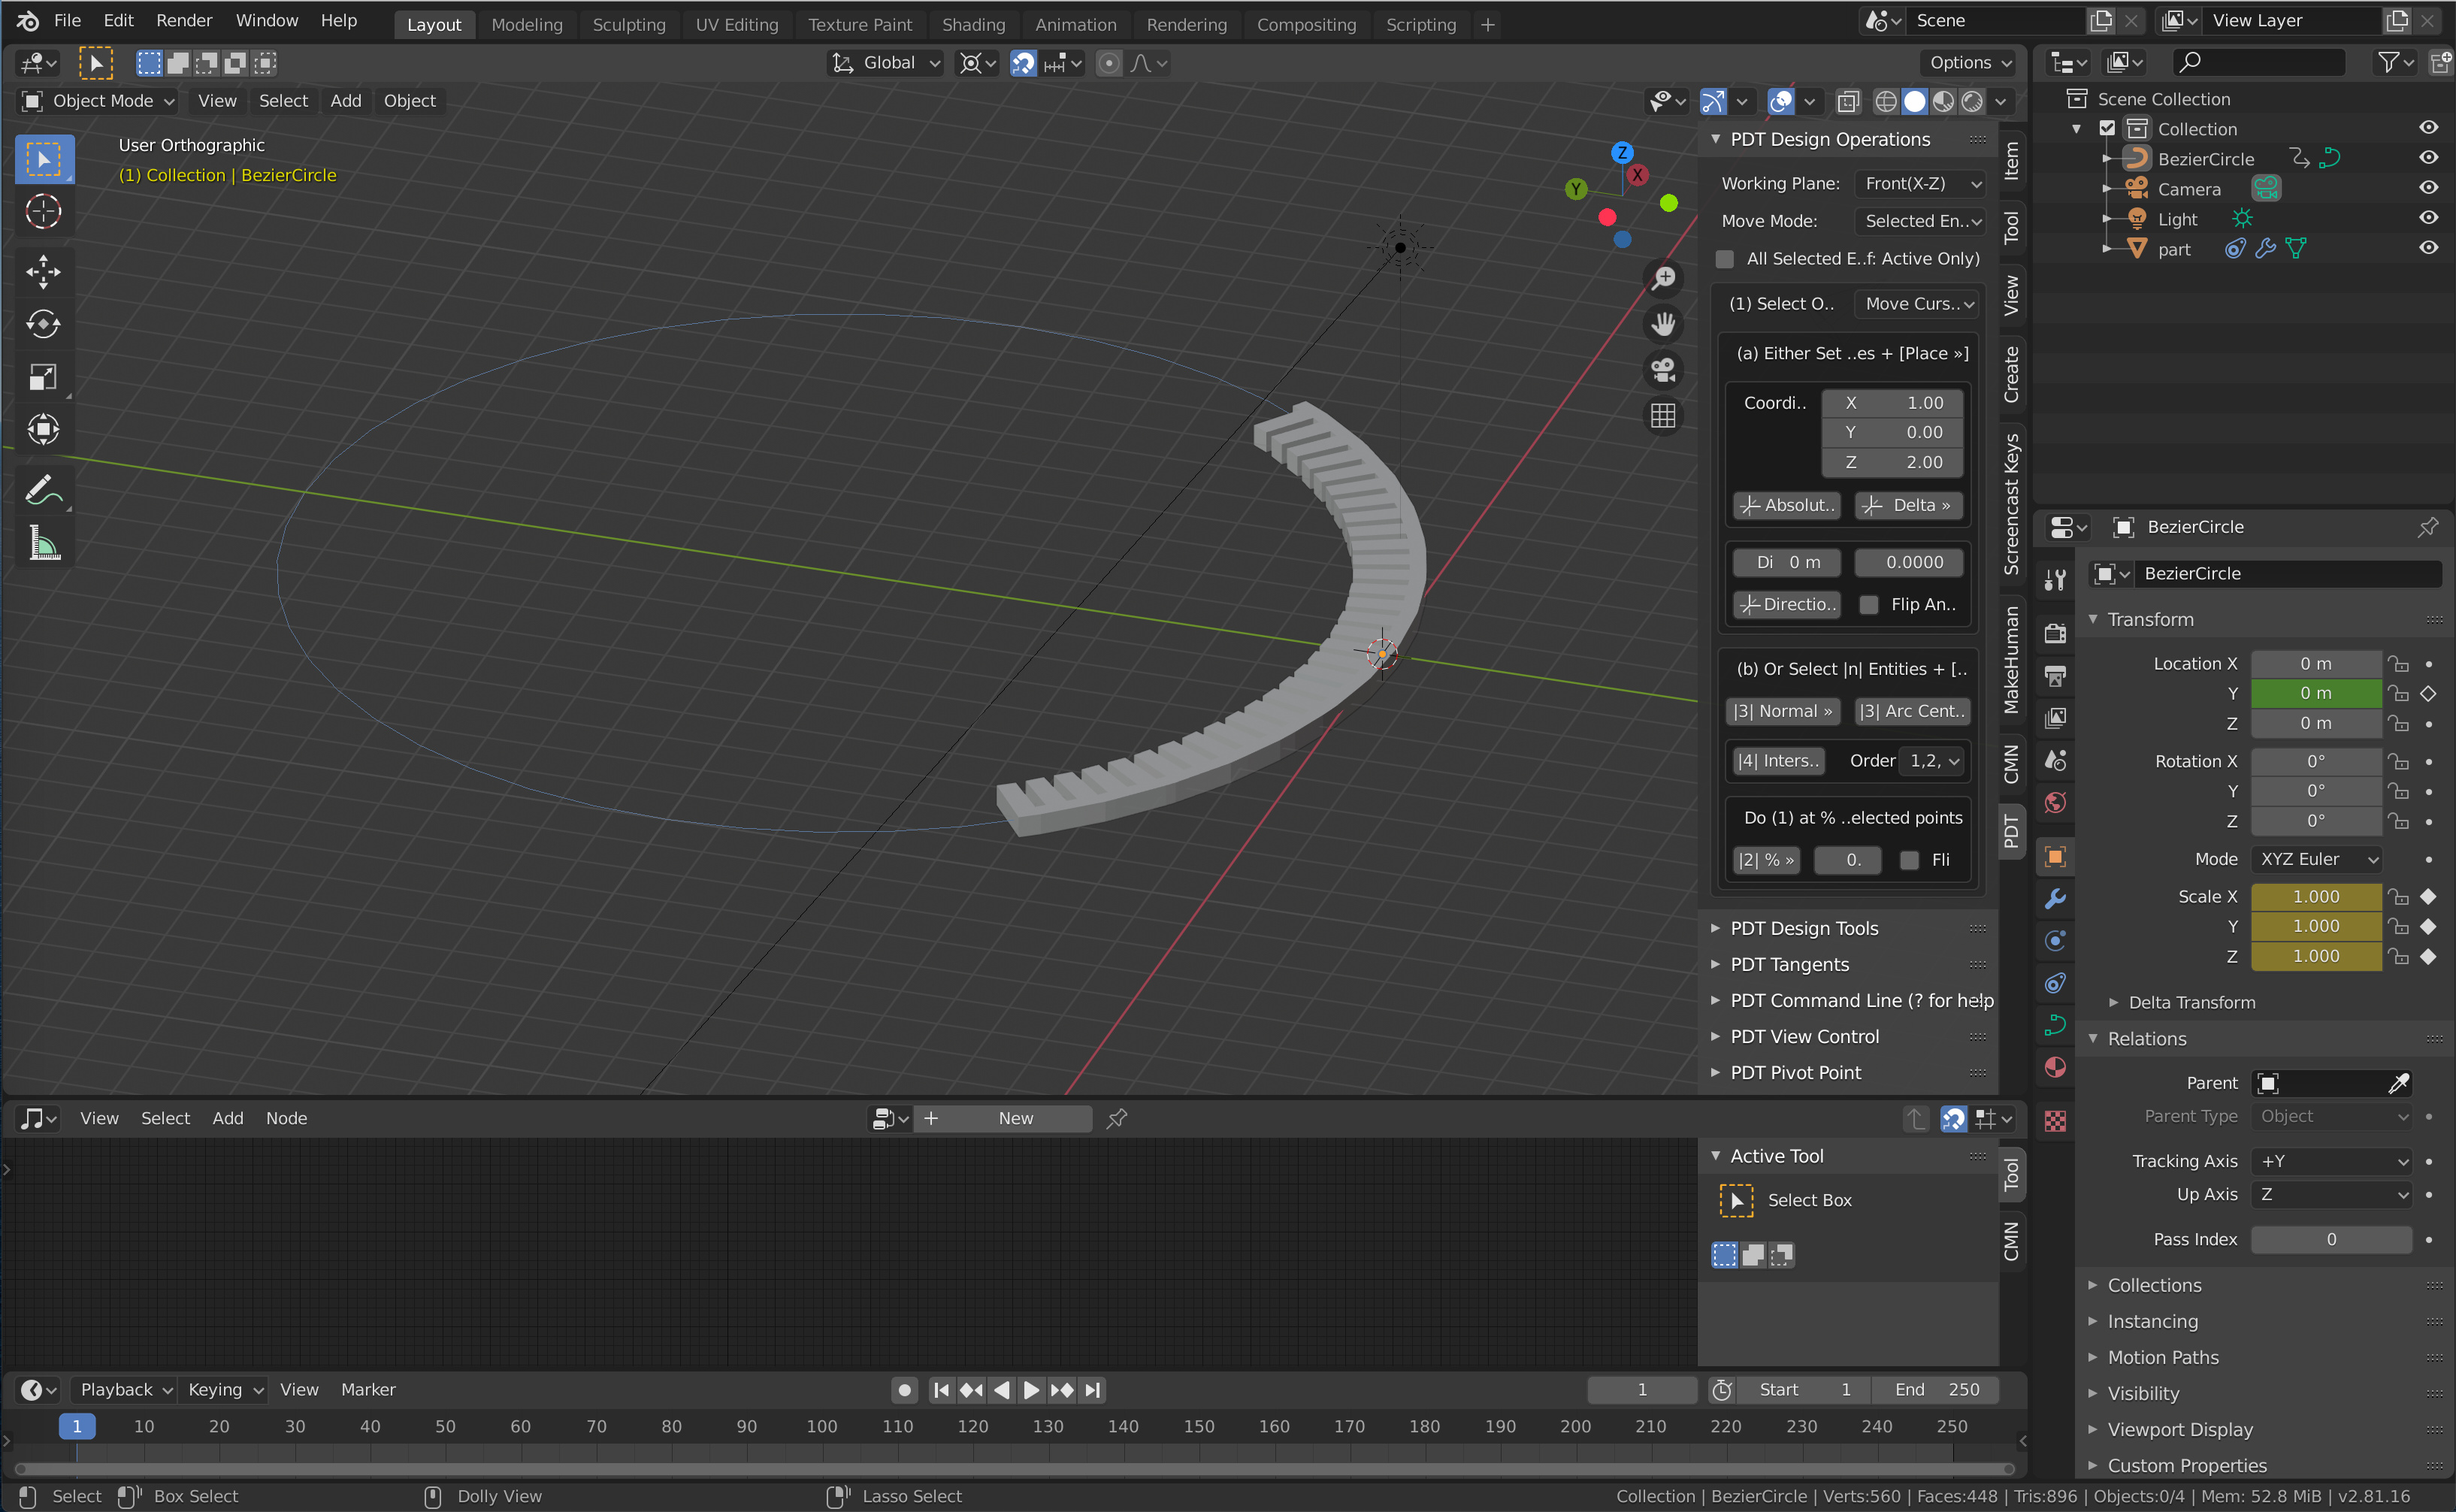Open rotation Mode XYZ Euler dropdown

coord(2316,859)
